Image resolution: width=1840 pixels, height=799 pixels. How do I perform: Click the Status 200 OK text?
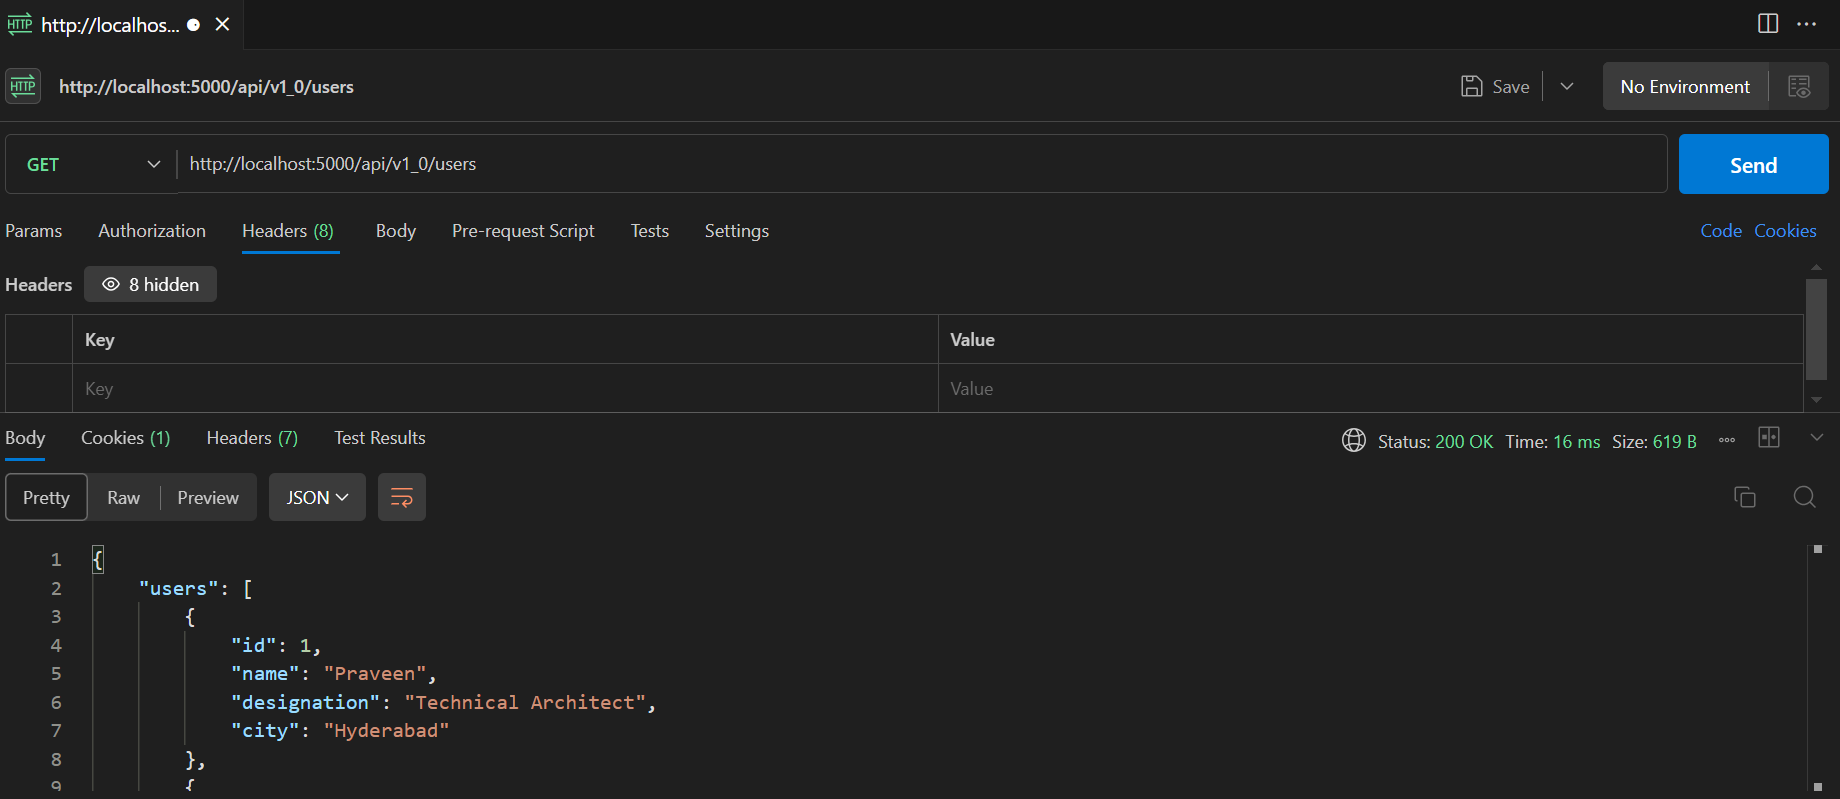(1435, 441)
